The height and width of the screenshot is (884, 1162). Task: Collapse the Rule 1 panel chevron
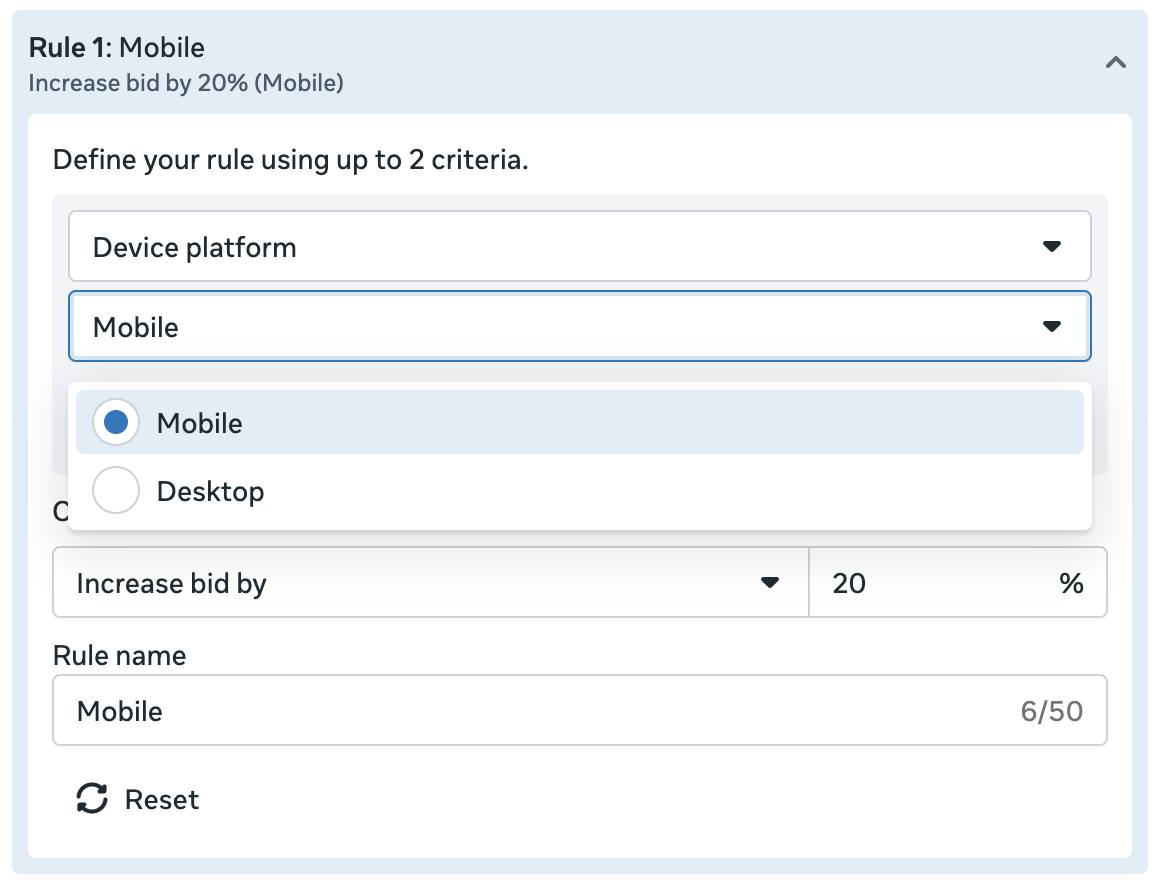pyautogui.click(x=1115, y=63)
